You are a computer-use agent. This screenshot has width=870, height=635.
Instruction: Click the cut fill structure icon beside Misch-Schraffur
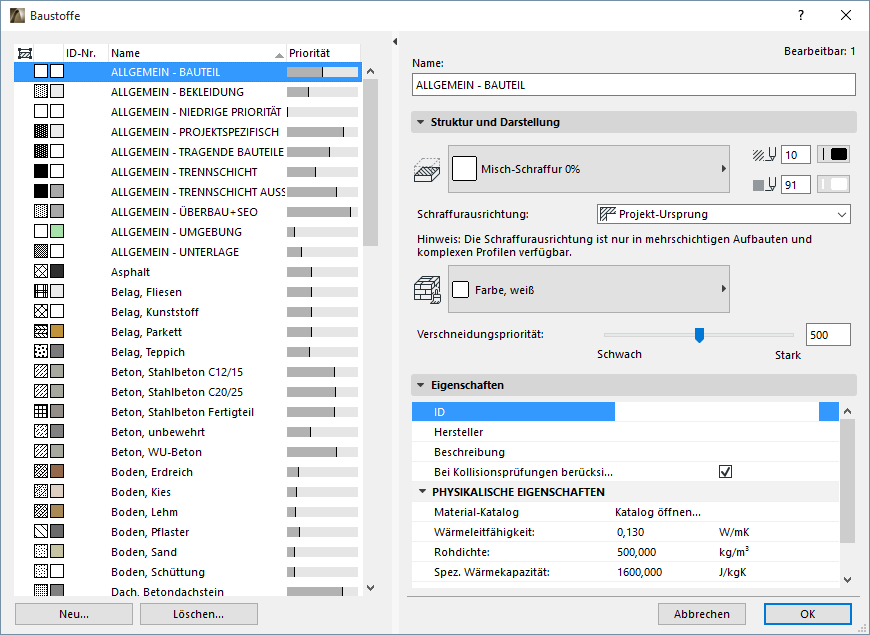tap(427, 169)
